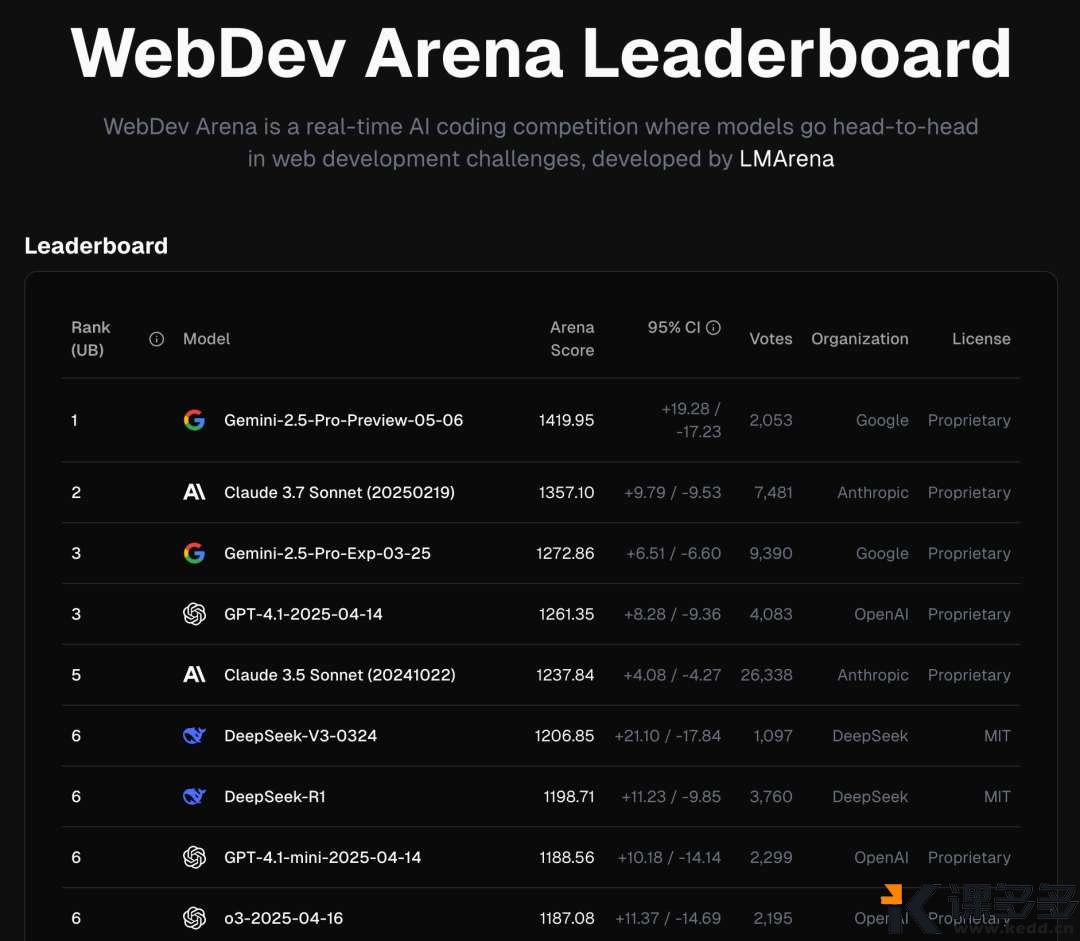Click the confidence interval +4.08 / -4.27
The image size is (1080, 941).
tap(672, 675)
